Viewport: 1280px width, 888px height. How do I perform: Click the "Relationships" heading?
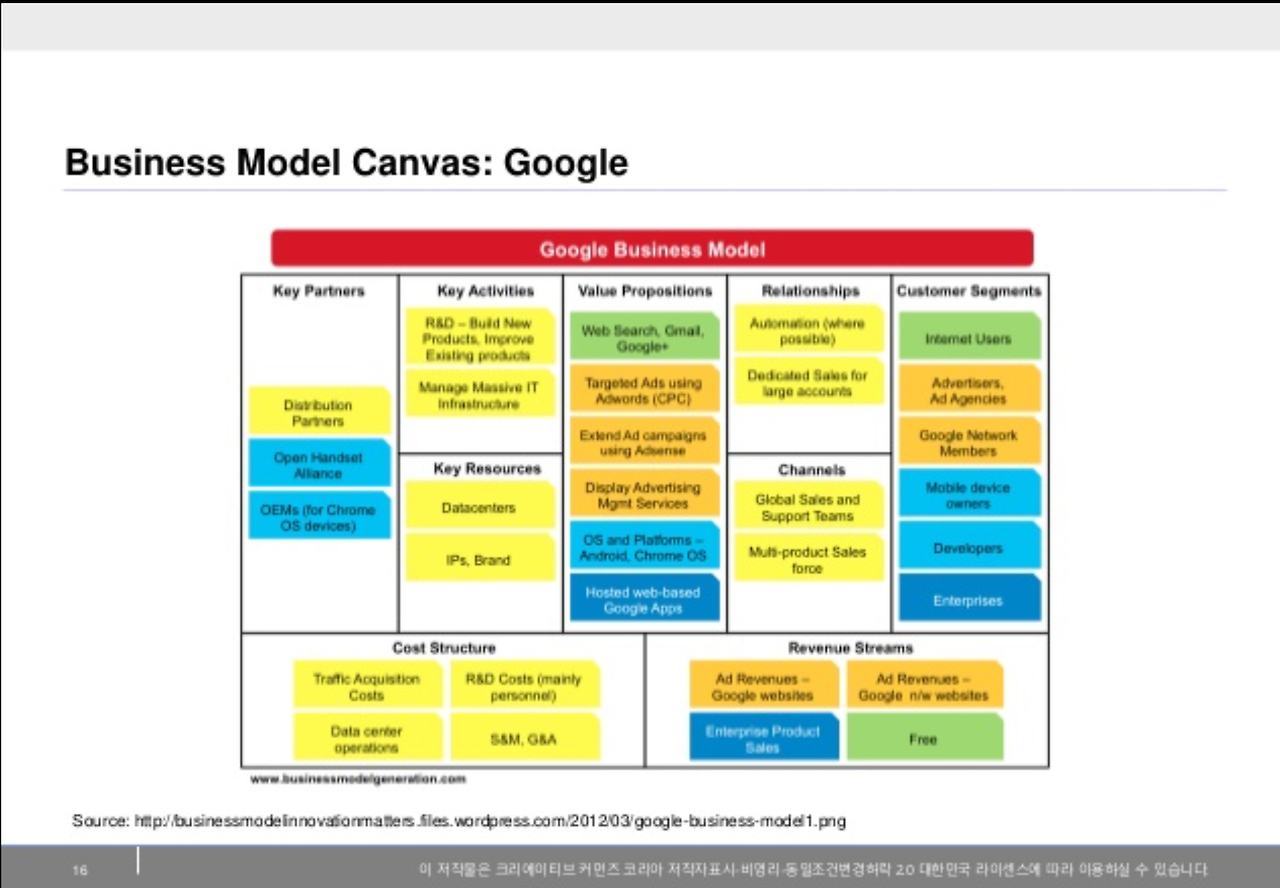(x=810, y=291)
